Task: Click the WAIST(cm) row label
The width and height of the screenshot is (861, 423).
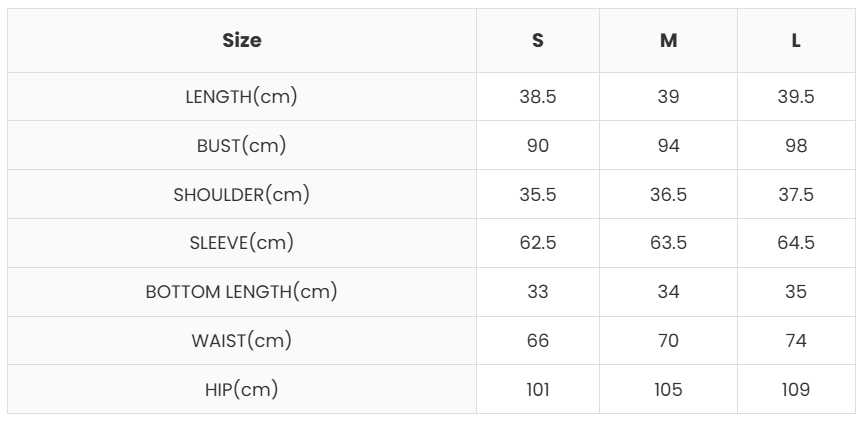Action: click(x=242, y=341)
